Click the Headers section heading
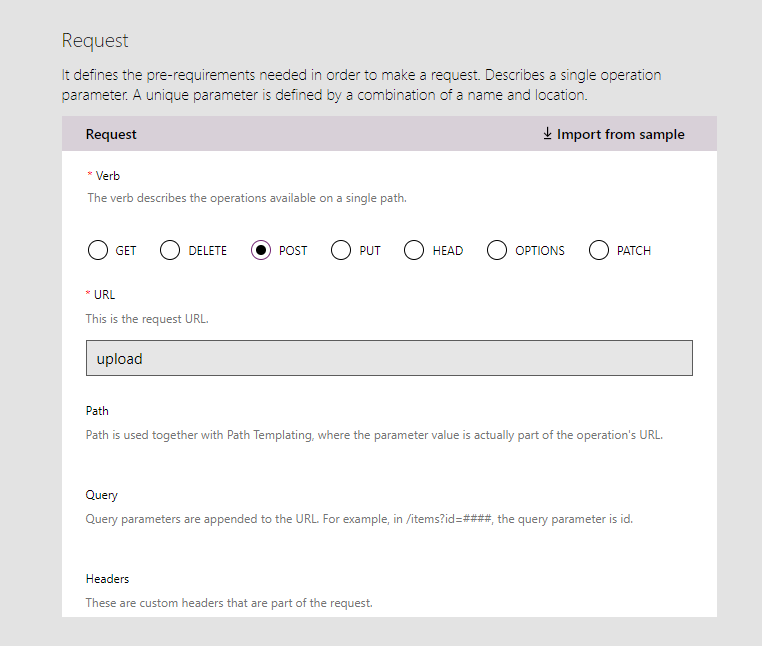The image size is (762, 646). coord(107,579)
